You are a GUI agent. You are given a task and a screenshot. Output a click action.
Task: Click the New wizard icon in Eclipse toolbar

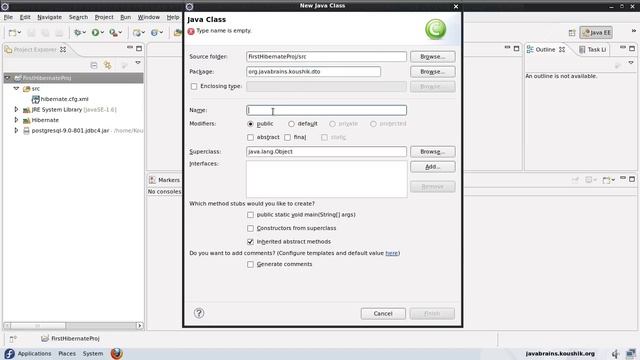coord(12,33)
